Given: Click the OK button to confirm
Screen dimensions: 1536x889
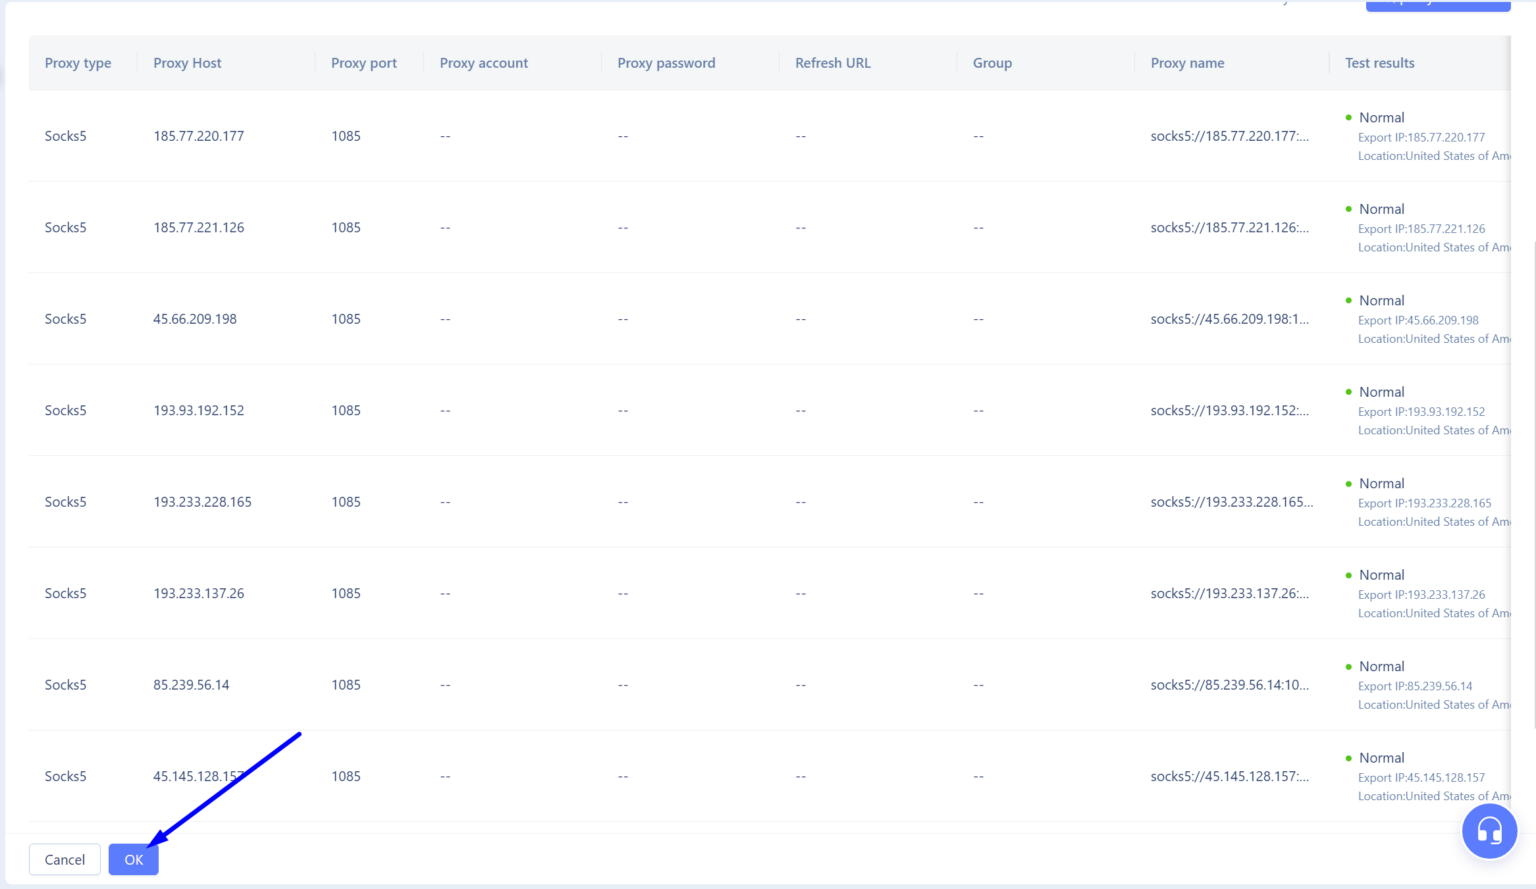Looking at the screenshot, I should click(x=133, y=859).
